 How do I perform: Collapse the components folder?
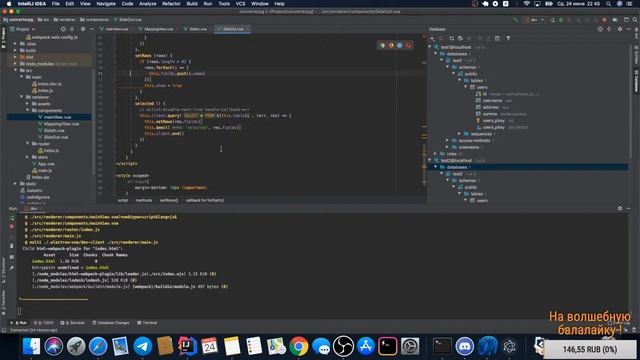pos(28,110)
